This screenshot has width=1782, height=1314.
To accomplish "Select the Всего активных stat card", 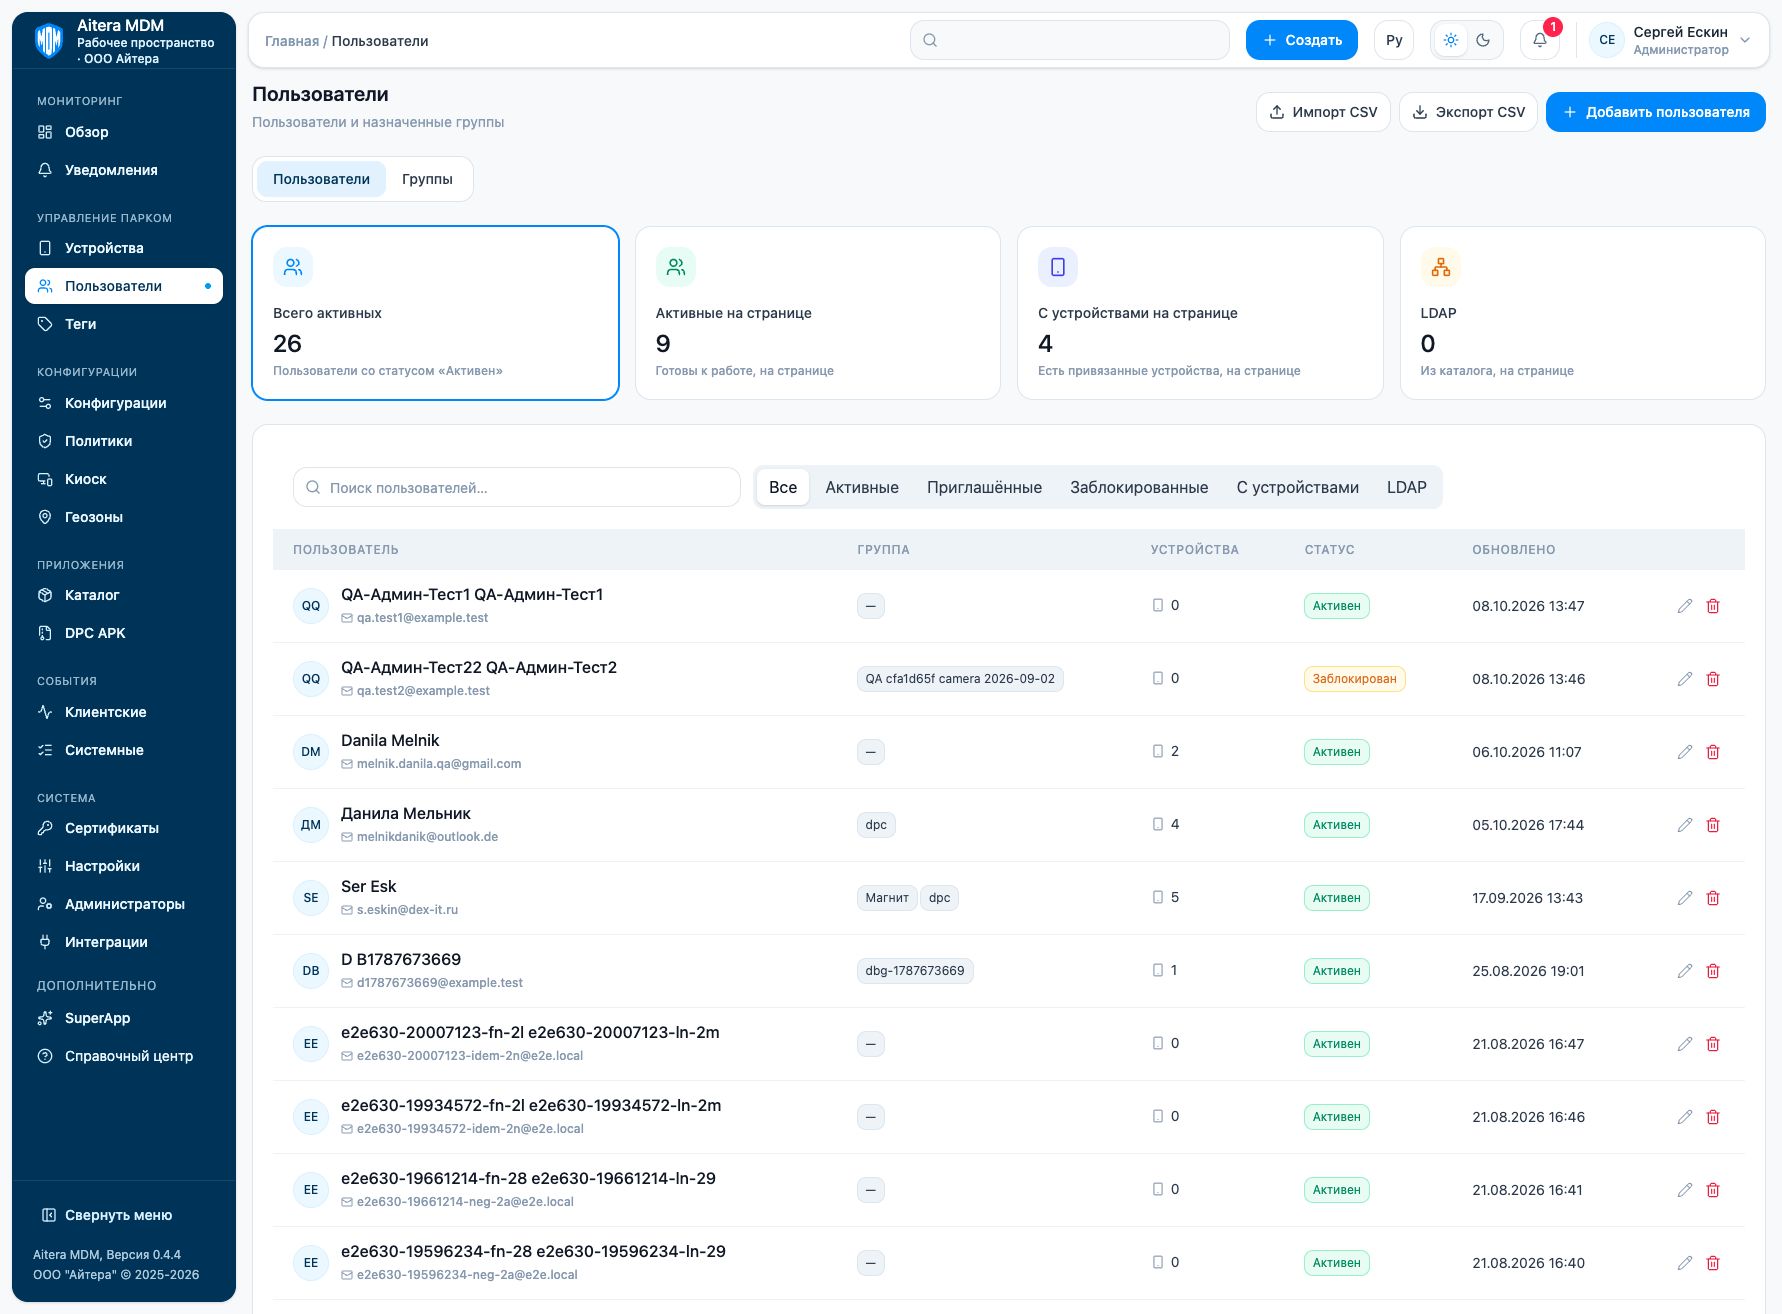I will pyautogui.click(x=435, y=313).
